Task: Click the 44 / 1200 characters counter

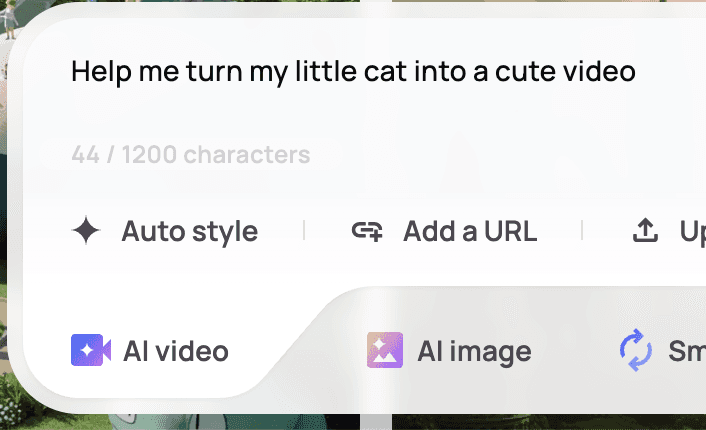Action: [191, 154]
